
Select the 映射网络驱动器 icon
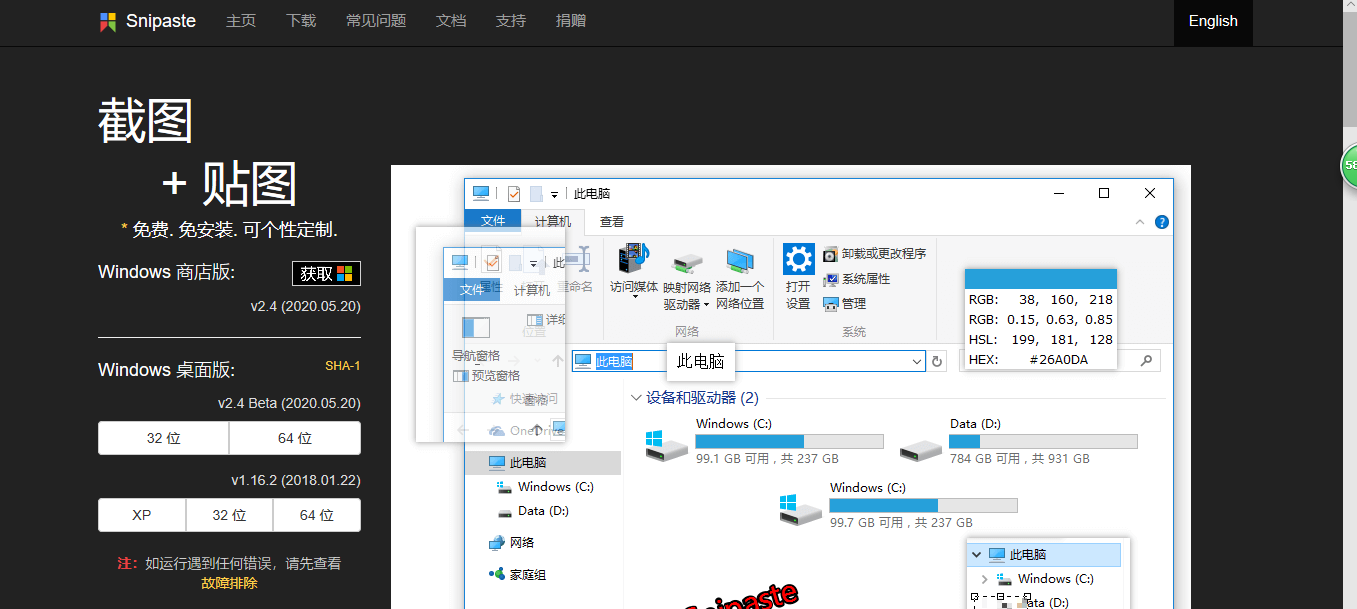[x=686, y=262]
